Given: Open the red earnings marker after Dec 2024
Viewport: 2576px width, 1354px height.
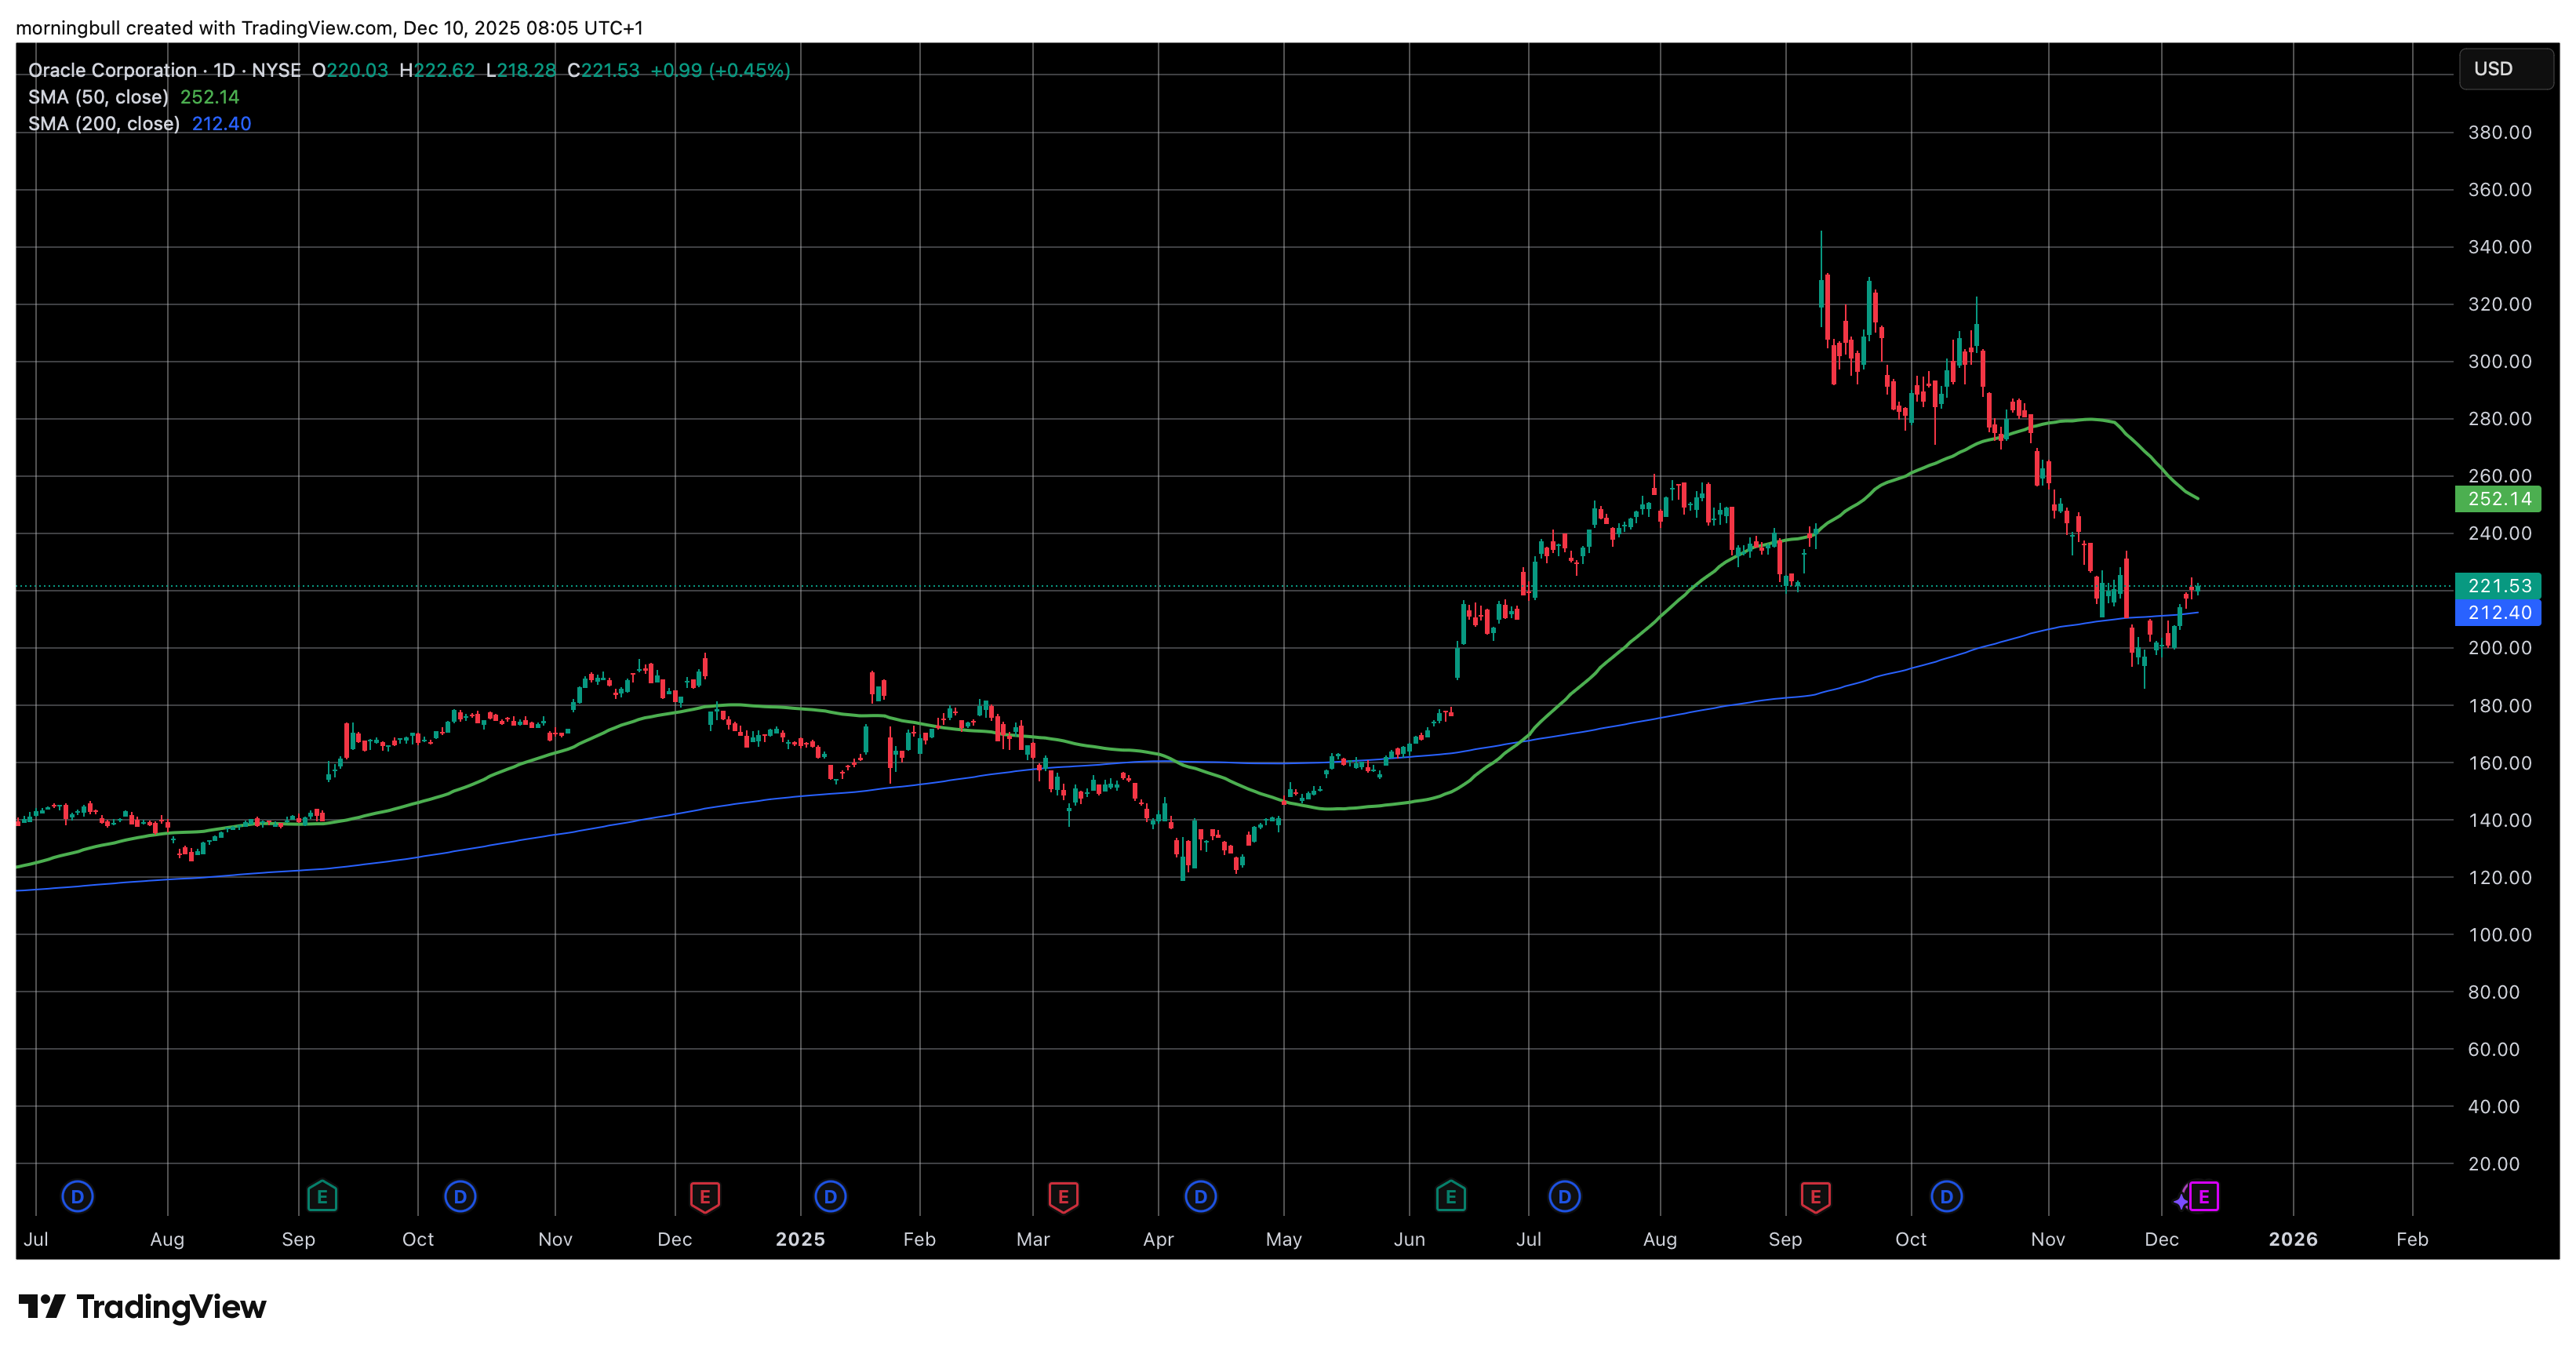Looking at the screenshot, I should [x=705, y=1196].
